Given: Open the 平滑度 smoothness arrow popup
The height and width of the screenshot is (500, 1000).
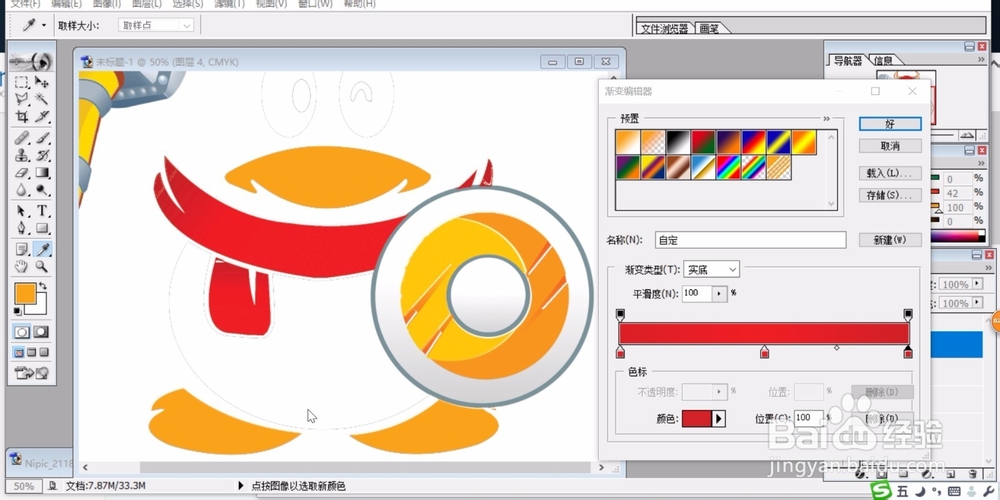Looking at the screenshot, I should (x=720, y=293).
